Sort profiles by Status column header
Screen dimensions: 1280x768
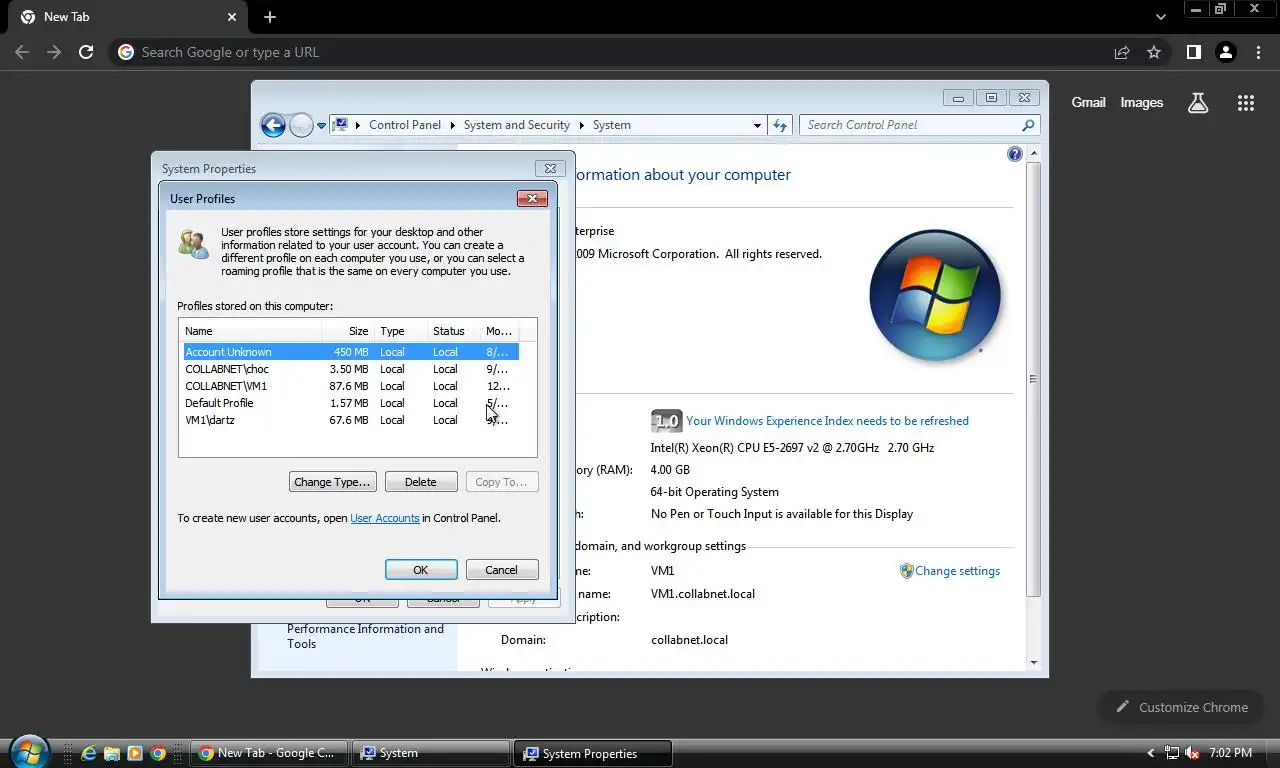(453, 331)
